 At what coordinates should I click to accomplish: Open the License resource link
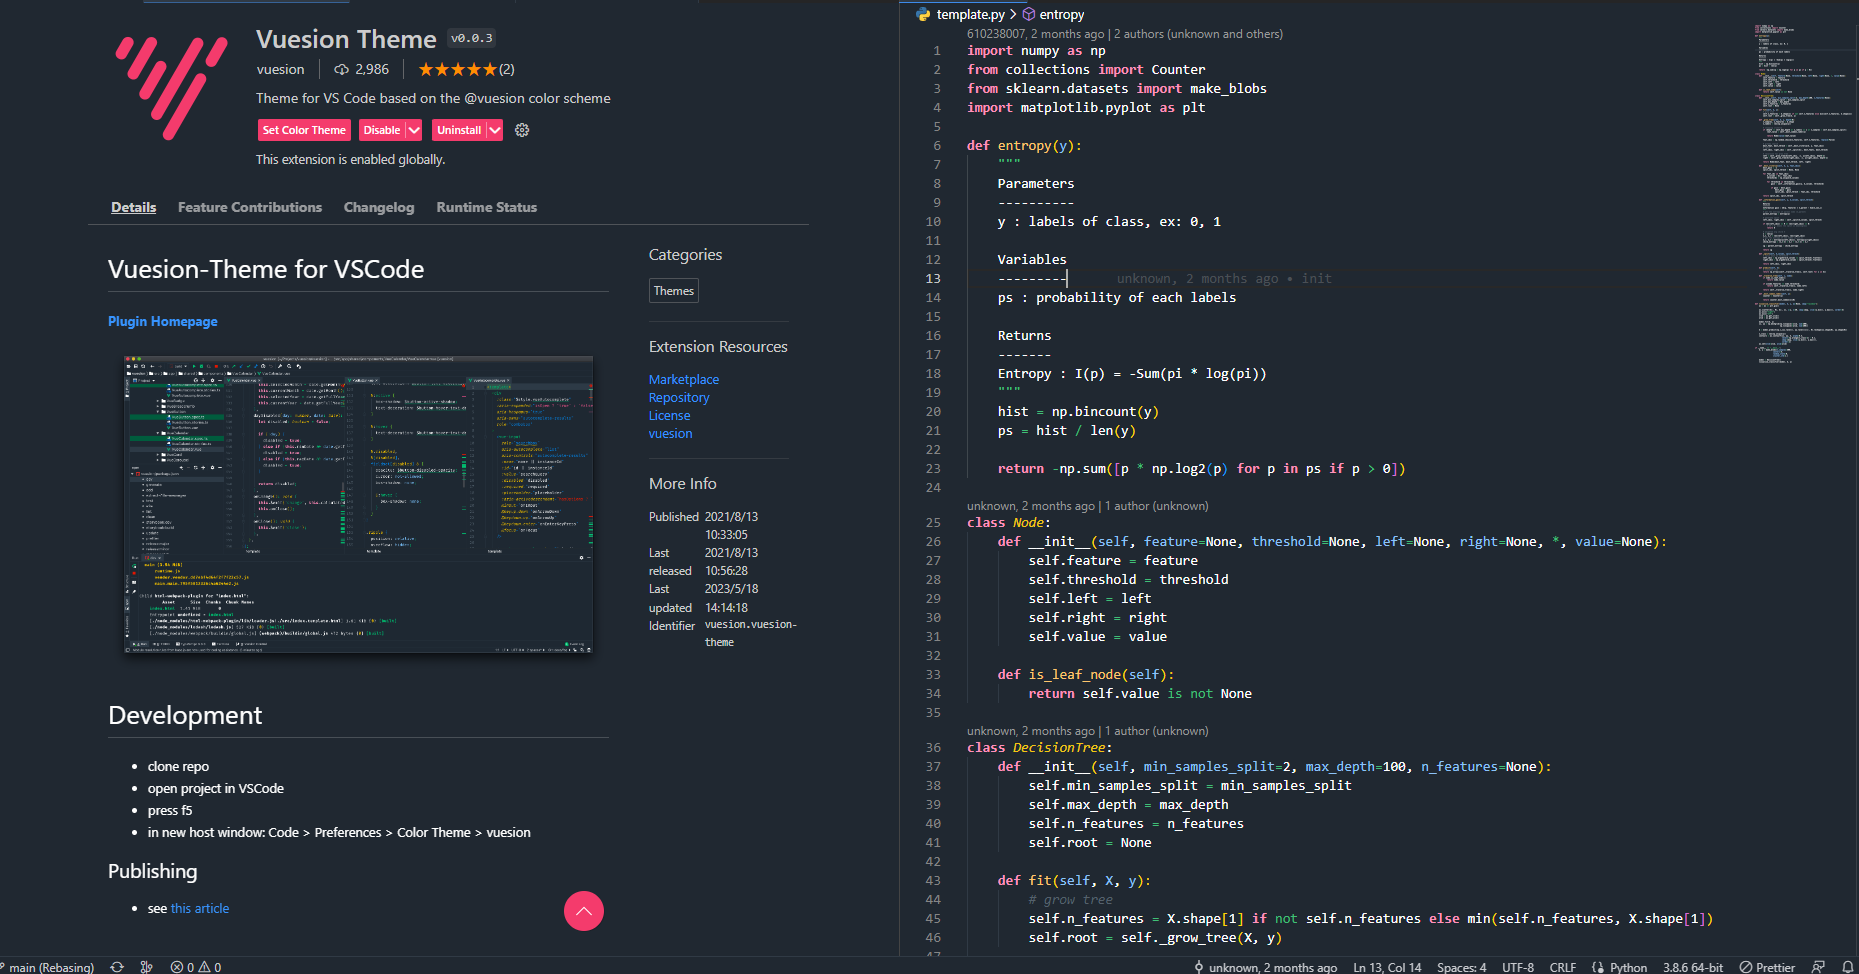[669, 415]
